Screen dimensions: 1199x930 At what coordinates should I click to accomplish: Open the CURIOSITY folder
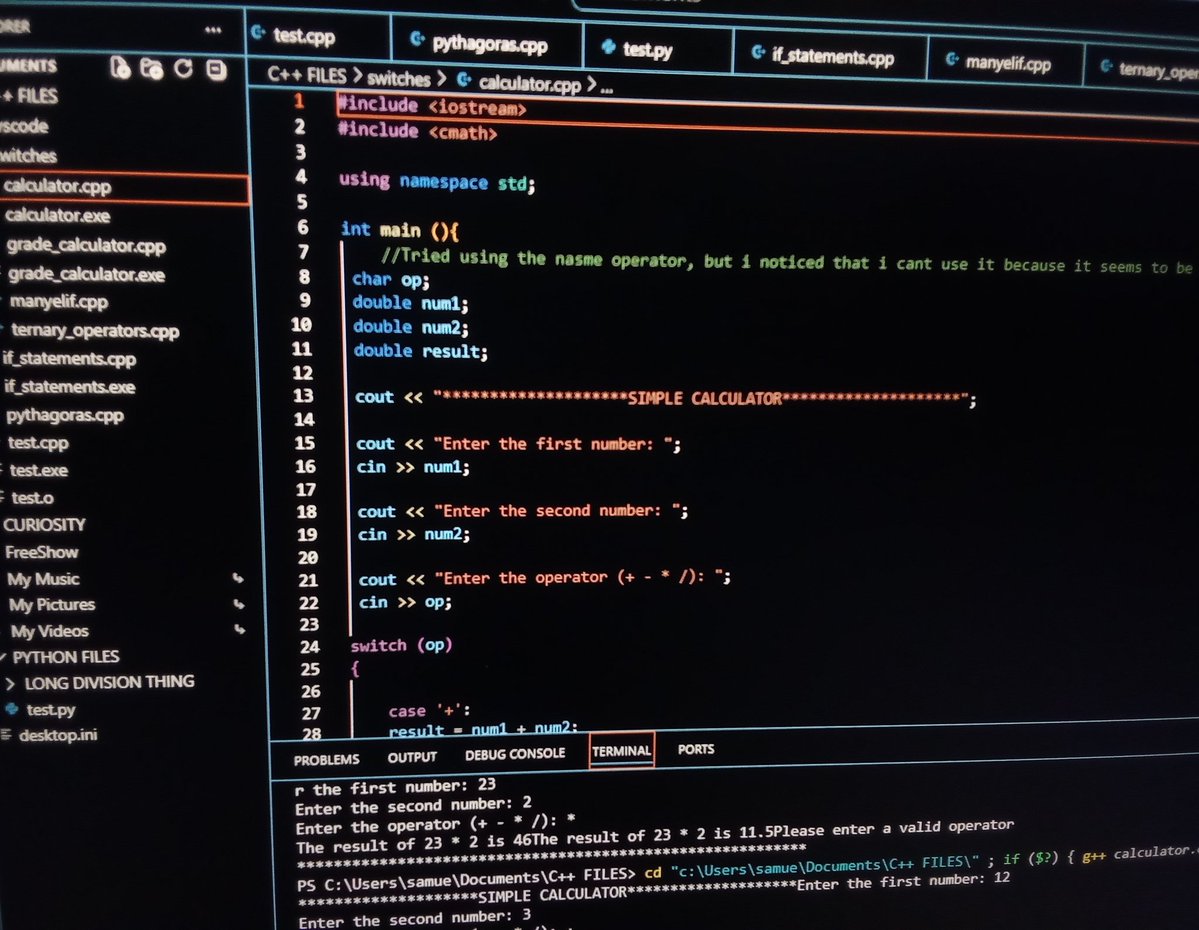[x=44, y=525]
